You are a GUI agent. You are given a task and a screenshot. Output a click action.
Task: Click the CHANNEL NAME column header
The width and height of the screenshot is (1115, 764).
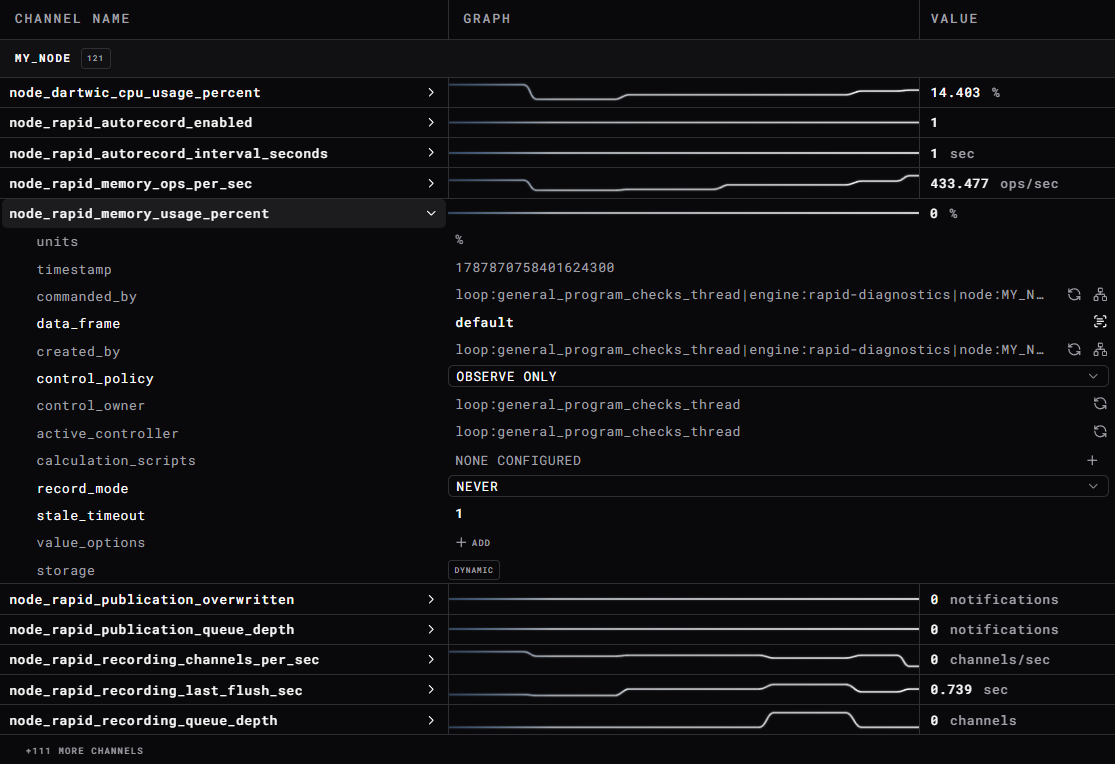coord(72,18)
